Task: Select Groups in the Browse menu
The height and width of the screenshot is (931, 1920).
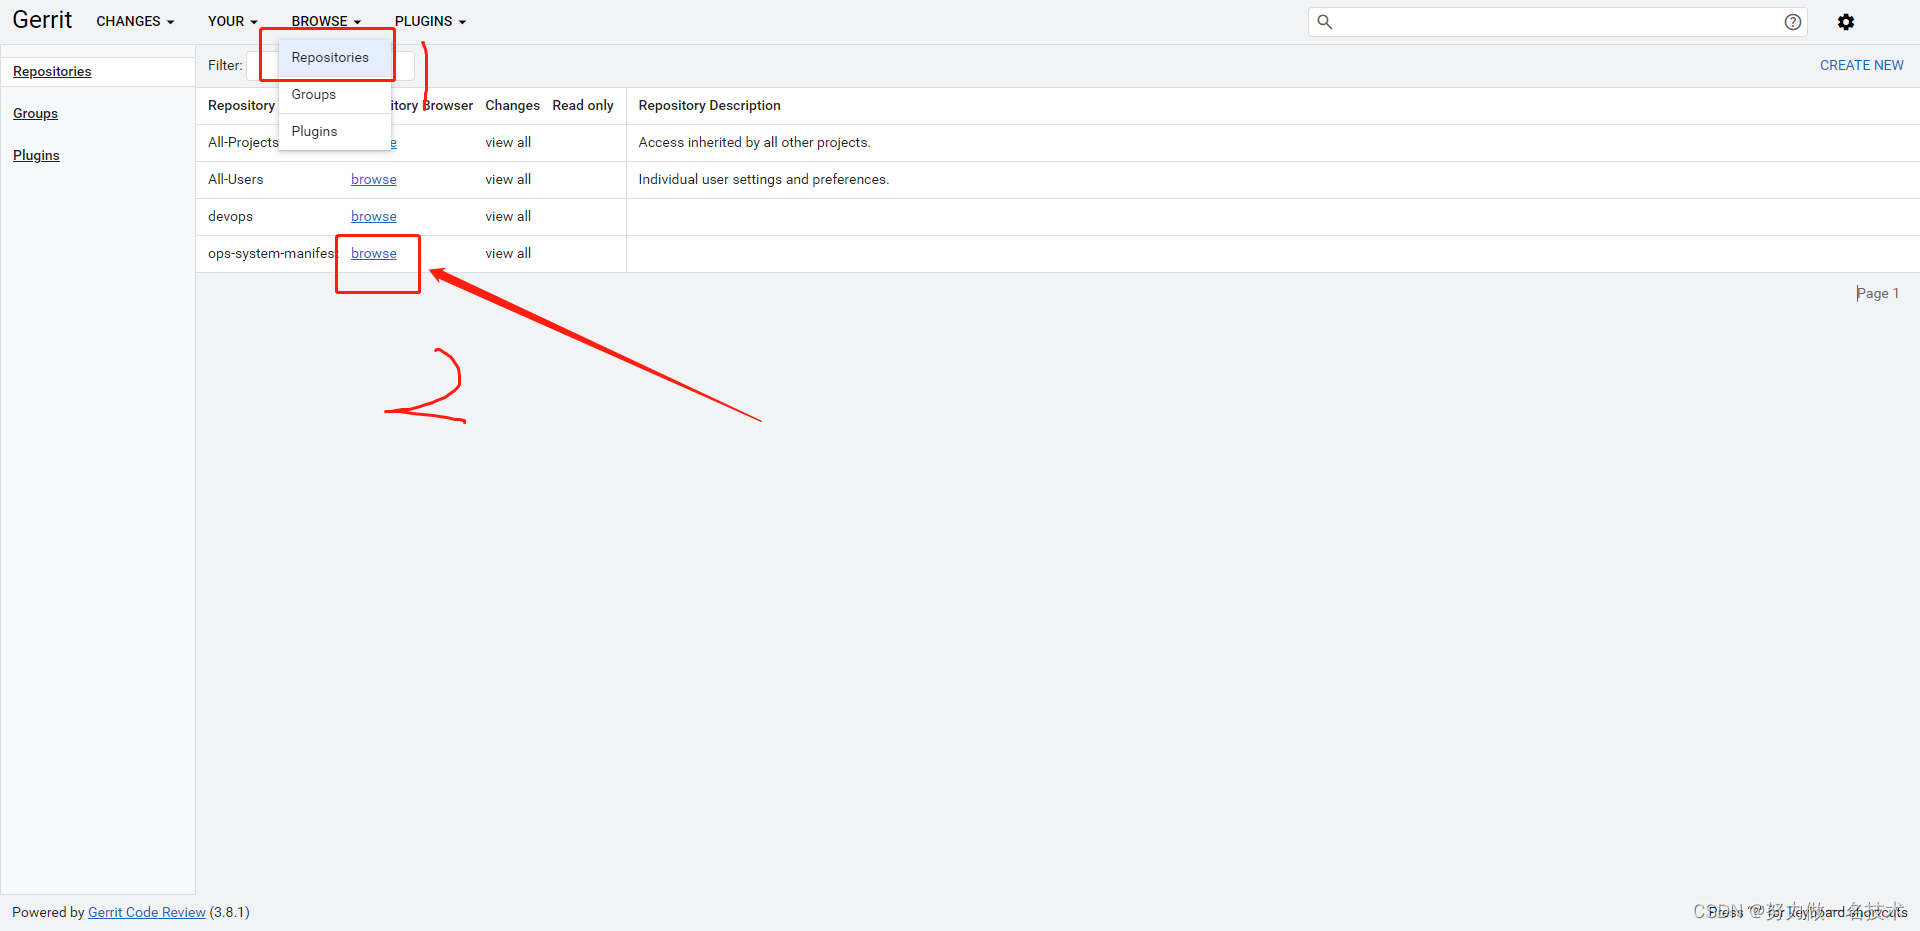Action: 335,94
